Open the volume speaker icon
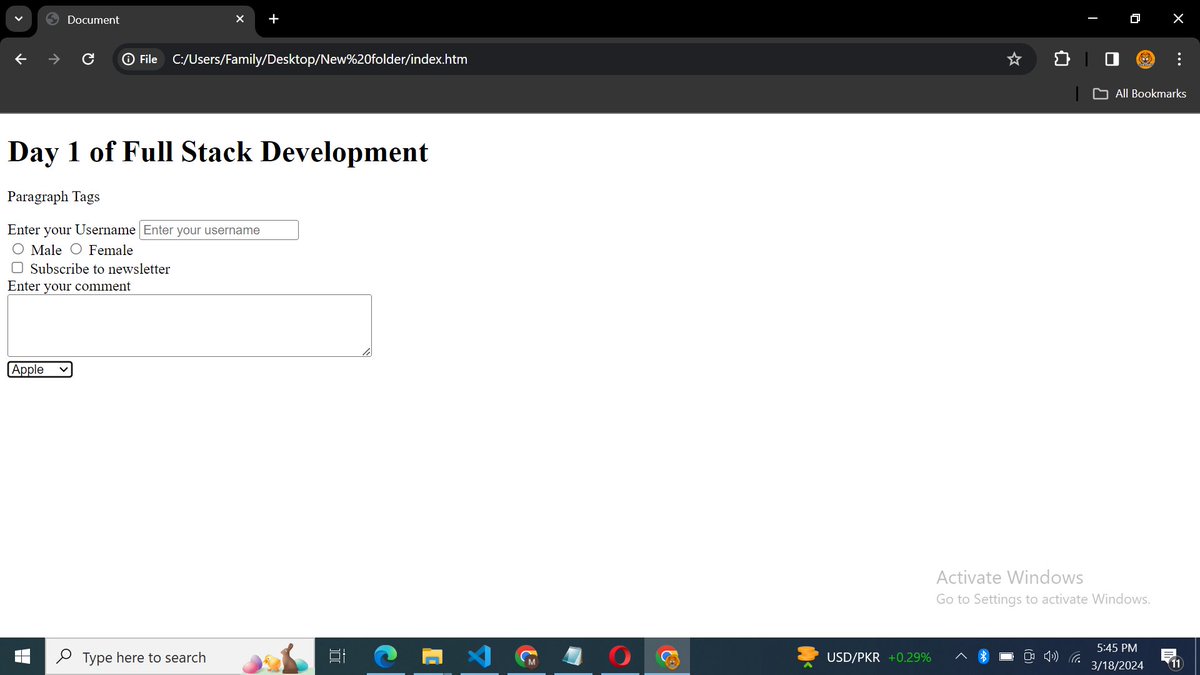The width and height of the screenshot is (1200, 675). (1051, 657)
